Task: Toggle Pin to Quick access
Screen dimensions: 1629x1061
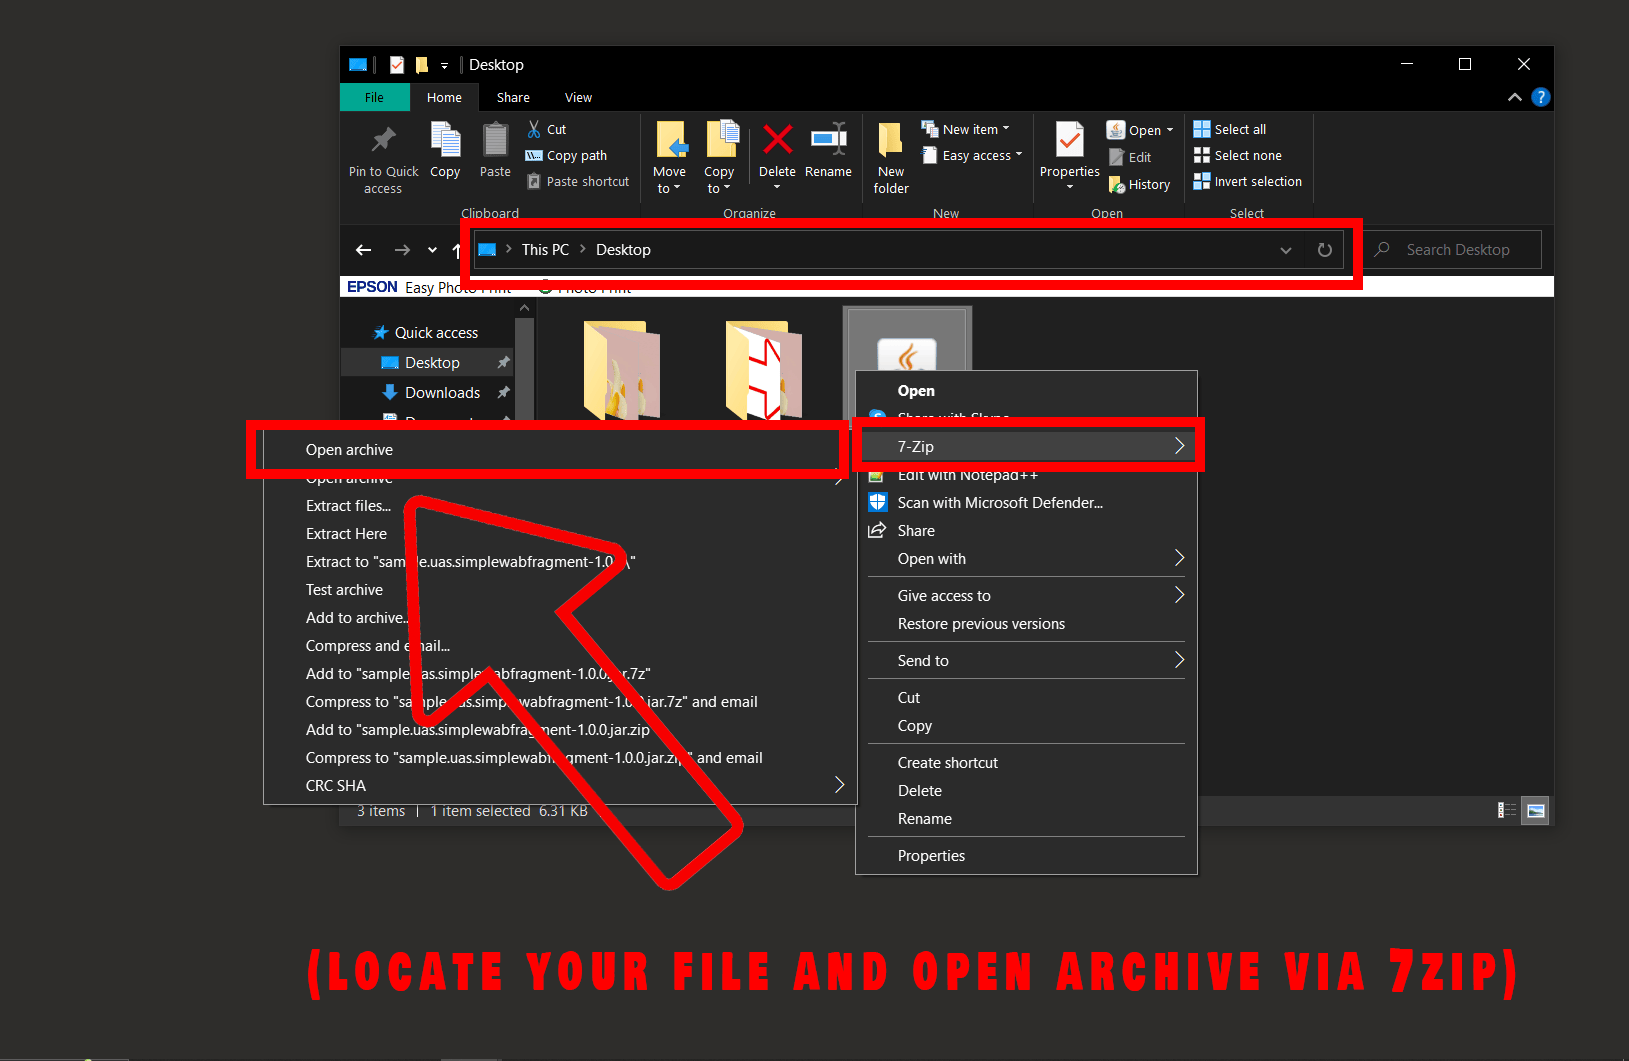Action: click(383, 155)
